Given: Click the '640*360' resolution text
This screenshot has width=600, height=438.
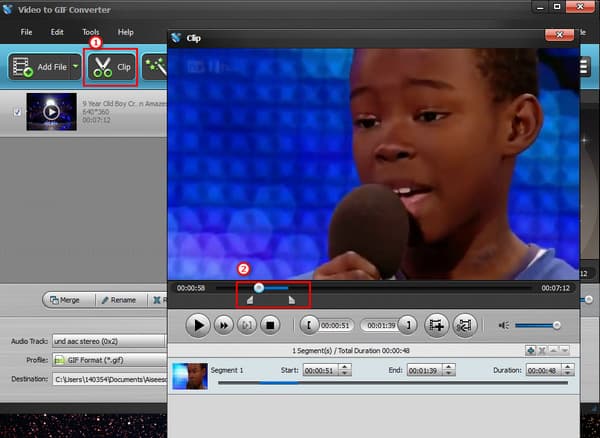Looking at the screenshot, I should pyautogui.click(x=96, y=112).
